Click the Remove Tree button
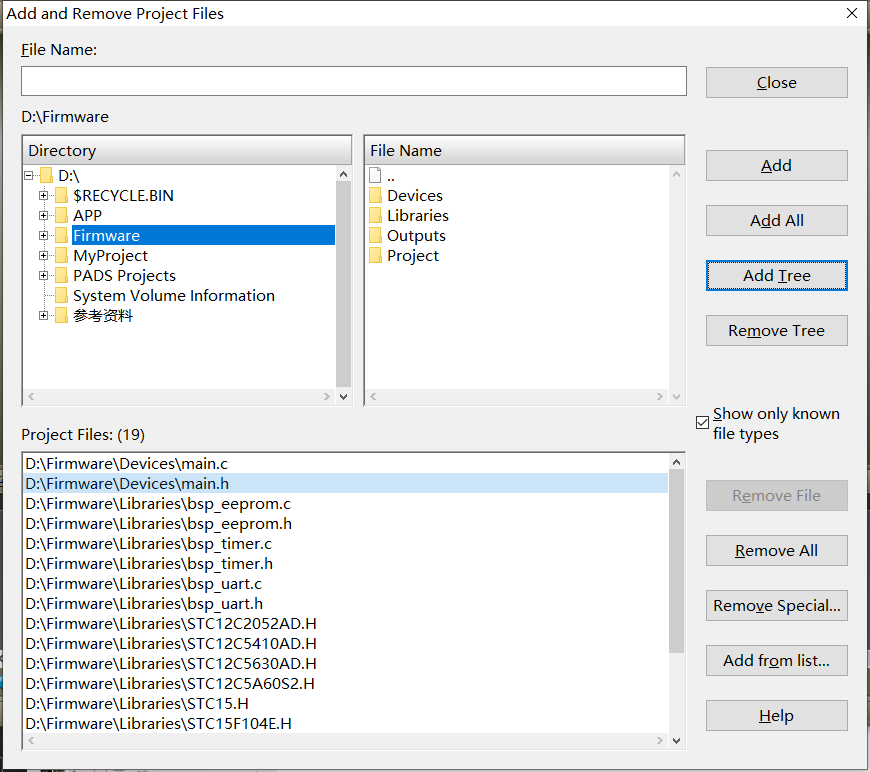 pyautogui.click(x=776, y=331)
